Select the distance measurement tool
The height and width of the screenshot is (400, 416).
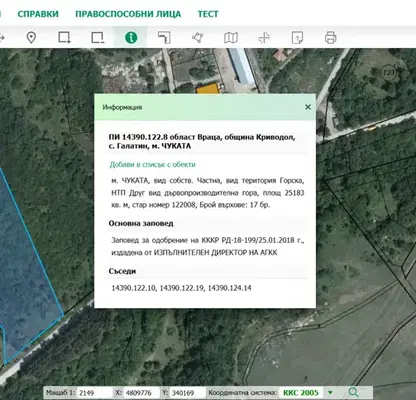pos(164,37)
